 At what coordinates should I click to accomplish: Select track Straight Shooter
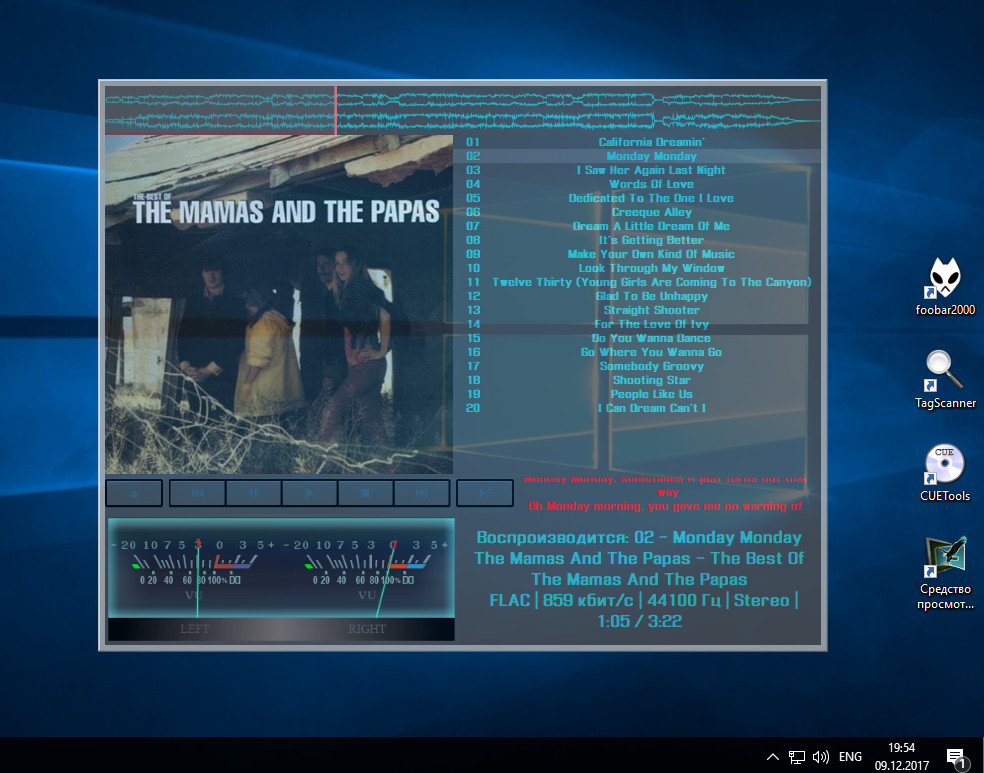click(x=637, y=310)
